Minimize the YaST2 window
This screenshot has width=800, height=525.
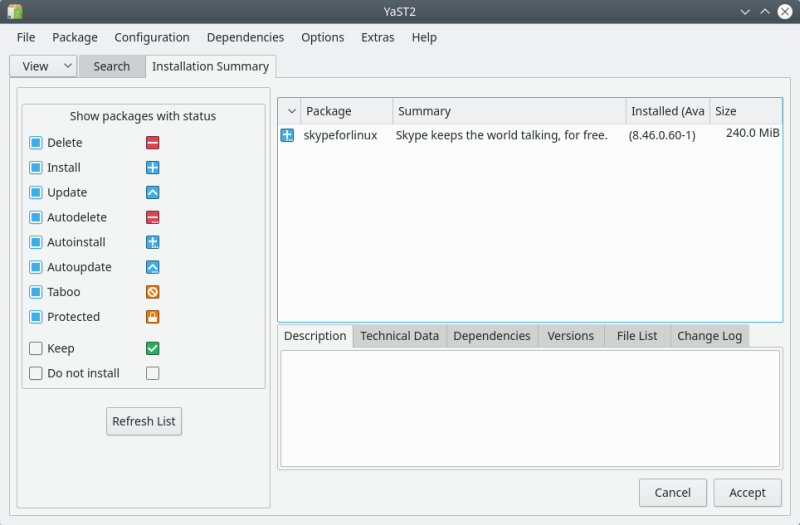[745, 11]
